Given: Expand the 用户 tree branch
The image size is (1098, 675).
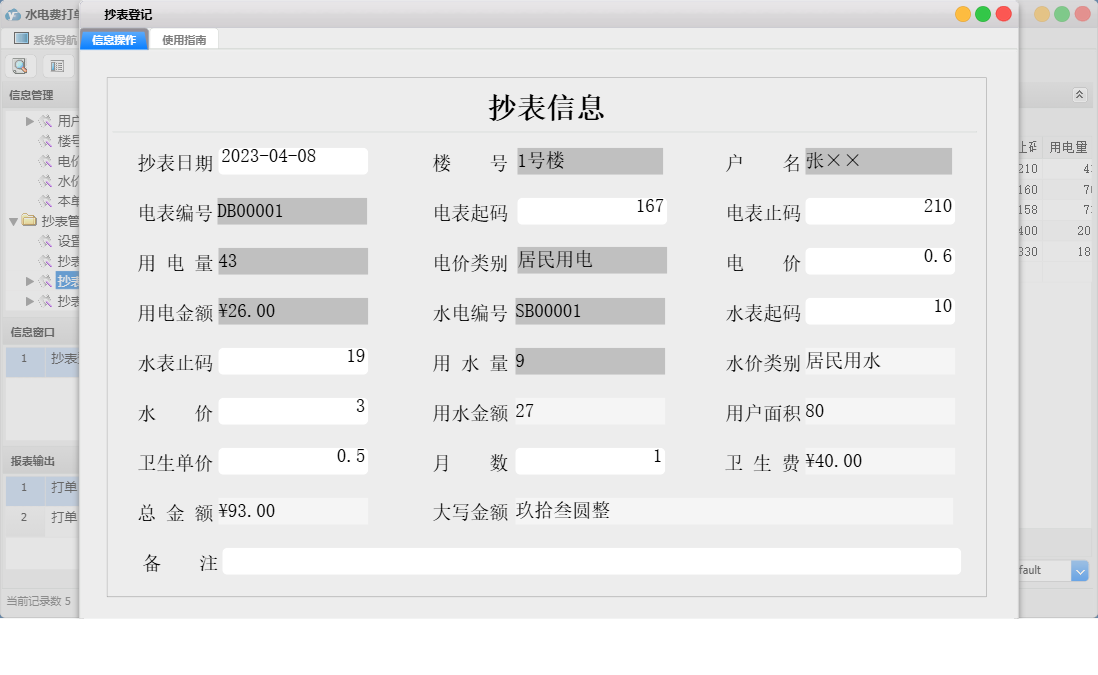Looking at the screenshot, I should coord(30,122).
